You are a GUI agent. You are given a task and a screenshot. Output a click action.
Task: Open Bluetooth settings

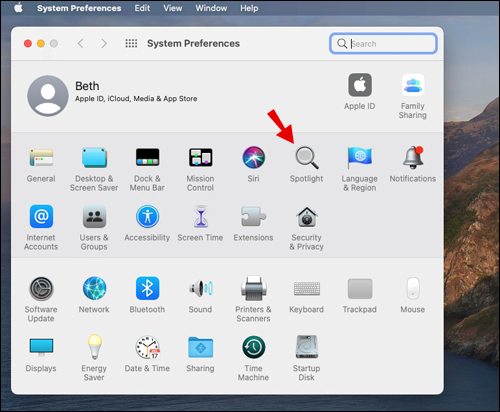[x=147, y=288]
